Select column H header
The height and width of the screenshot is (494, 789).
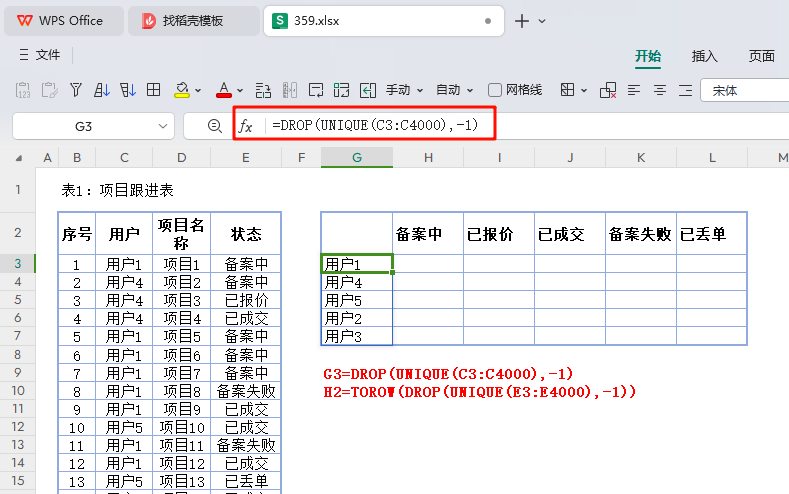[x=428, y=157]
